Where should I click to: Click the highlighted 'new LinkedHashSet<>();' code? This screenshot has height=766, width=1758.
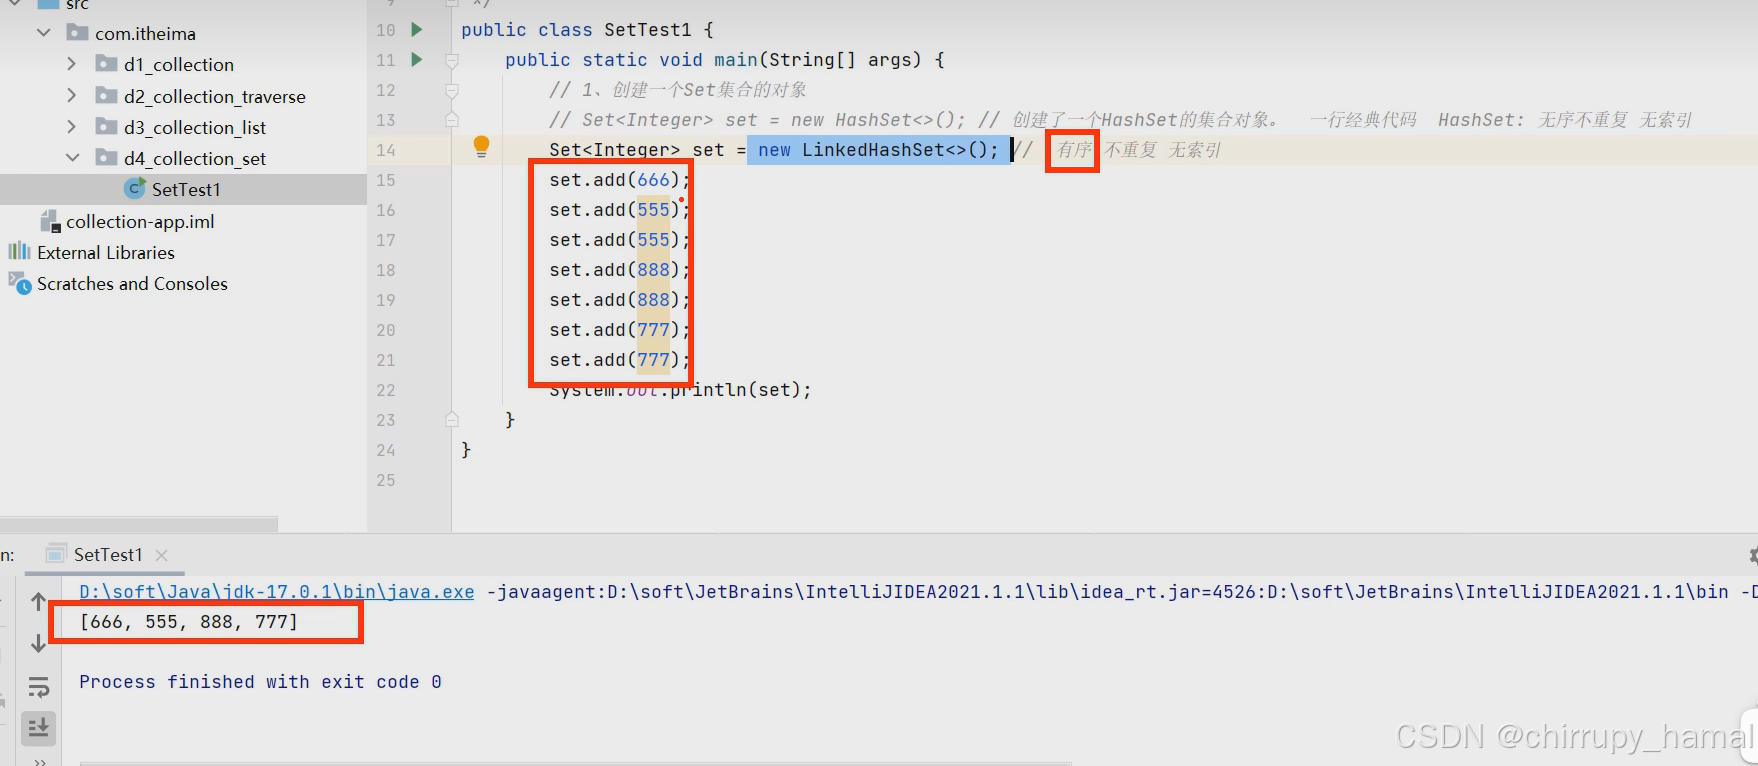pos(878,150)
